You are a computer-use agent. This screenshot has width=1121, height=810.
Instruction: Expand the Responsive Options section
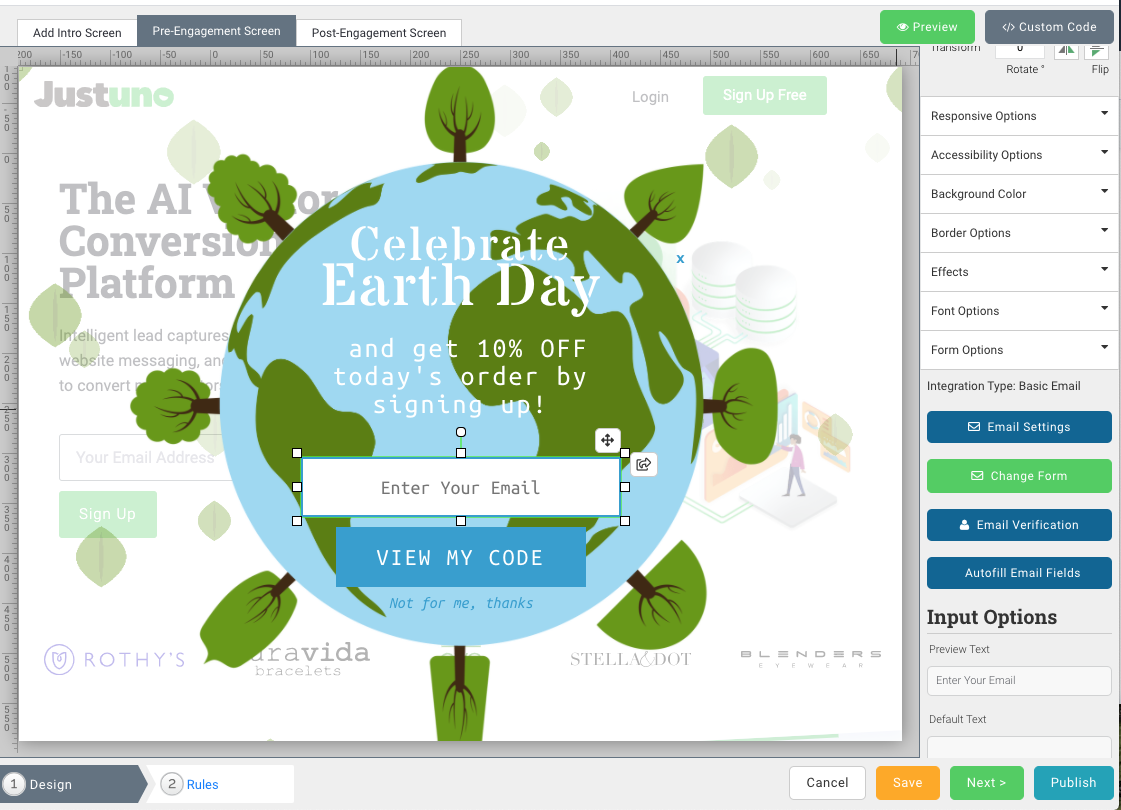(x=1019, y=116)
